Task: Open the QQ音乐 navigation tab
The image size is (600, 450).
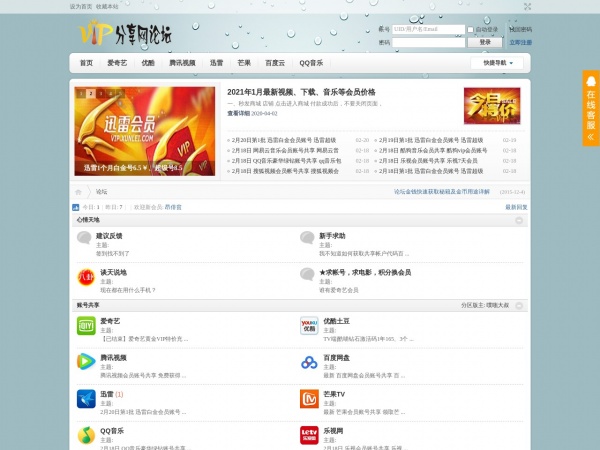Action: 311,63
